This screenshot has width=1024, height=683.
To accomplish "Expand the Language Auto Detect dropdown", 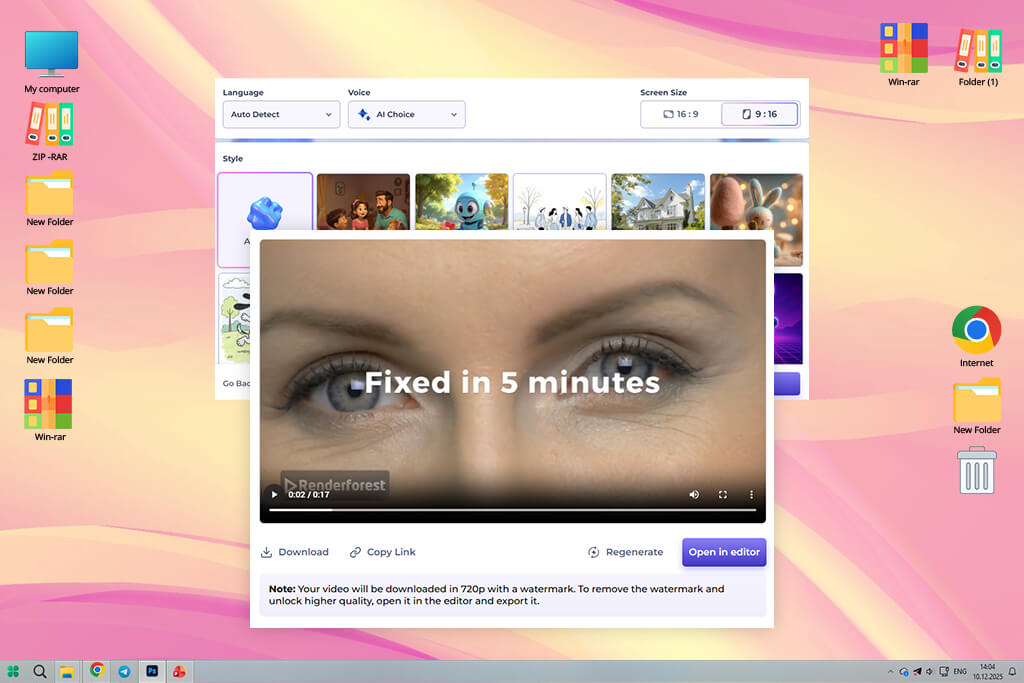I will click(281, 114).
